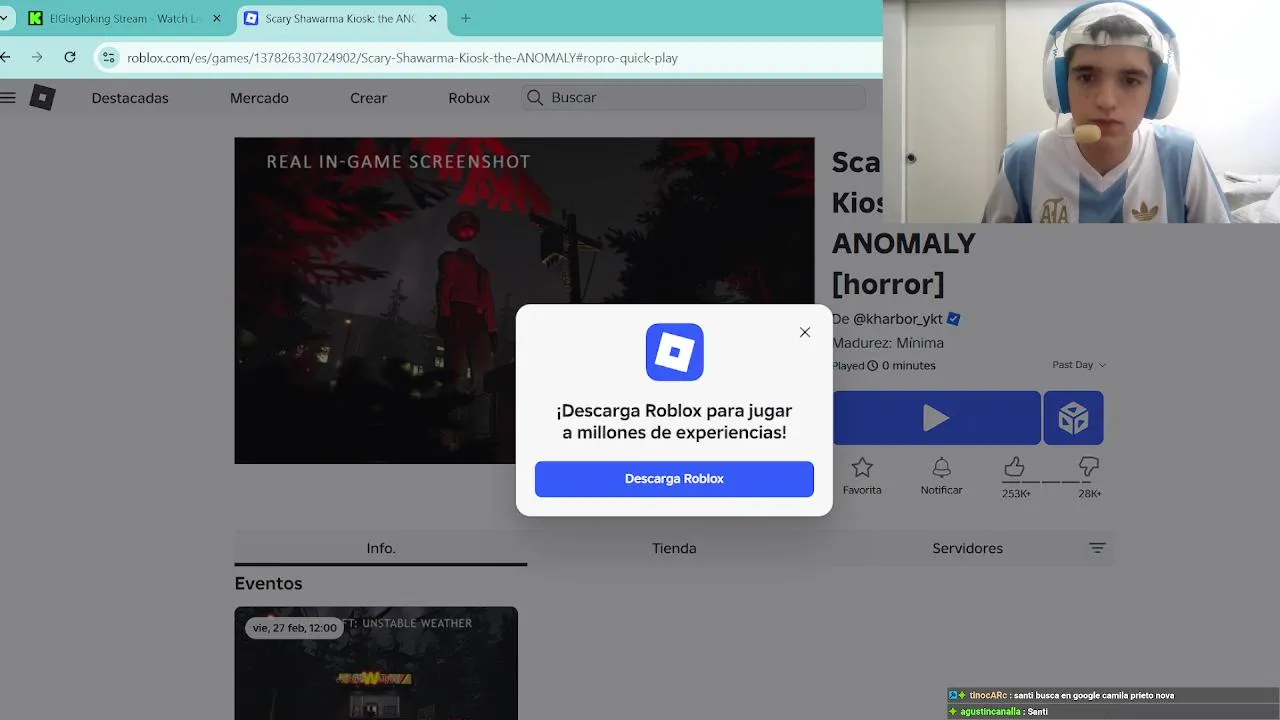Click the 28K+ dislikes count
Screen dimensions: 1280x720
tap(1089, 494)
